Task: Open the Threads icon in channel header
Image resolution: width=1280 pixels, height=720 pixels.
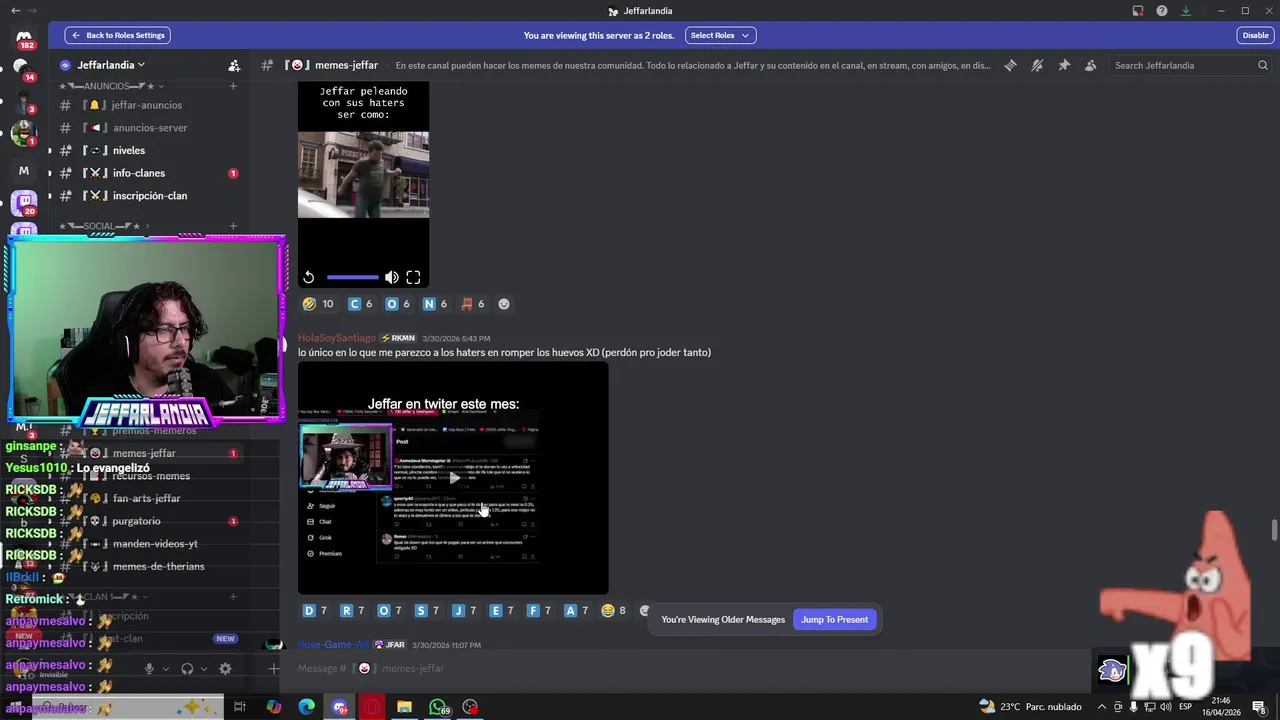Action: coord(1010,65)
